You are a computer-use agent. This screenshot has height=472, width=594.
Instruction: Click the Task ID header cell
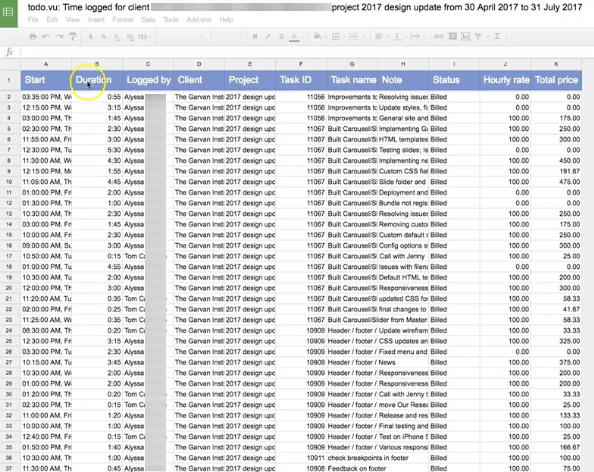pos(301,80)
